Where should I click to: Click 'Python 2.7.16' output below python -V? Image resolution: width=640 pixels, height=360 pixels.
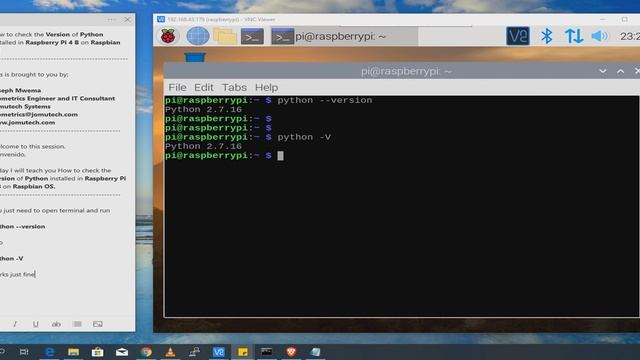[x=203, y=146]
